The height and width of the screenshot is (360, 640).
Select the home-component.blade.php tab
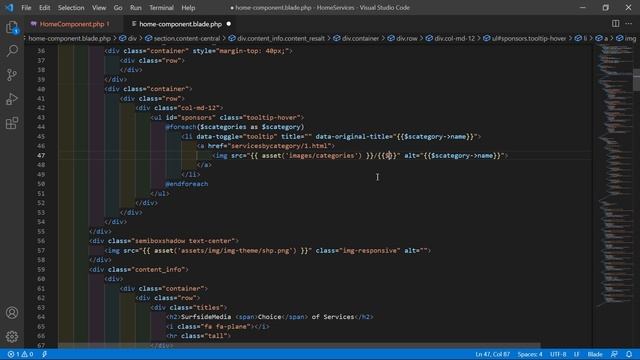[x=180, y=24]
